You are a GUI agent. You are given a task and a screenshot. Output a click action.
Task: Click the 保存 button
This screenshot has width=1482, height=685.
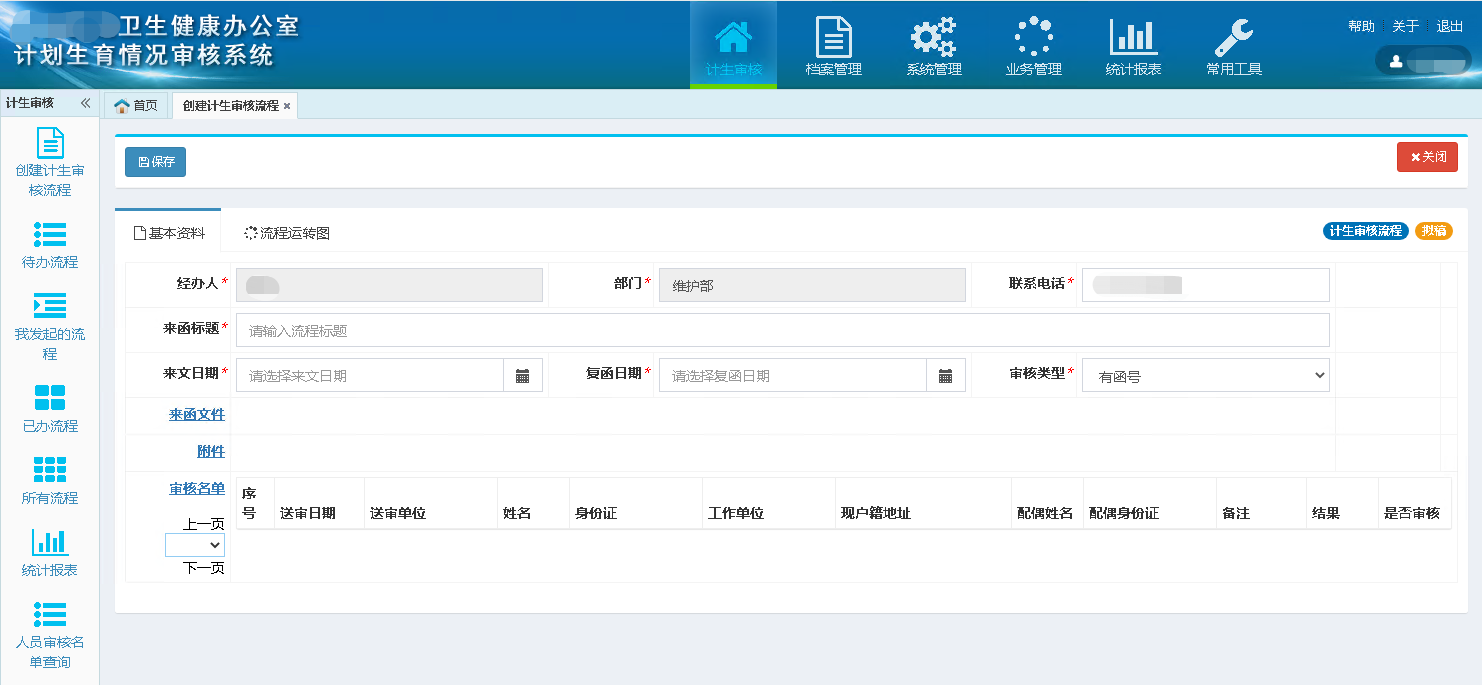(155, 162)
